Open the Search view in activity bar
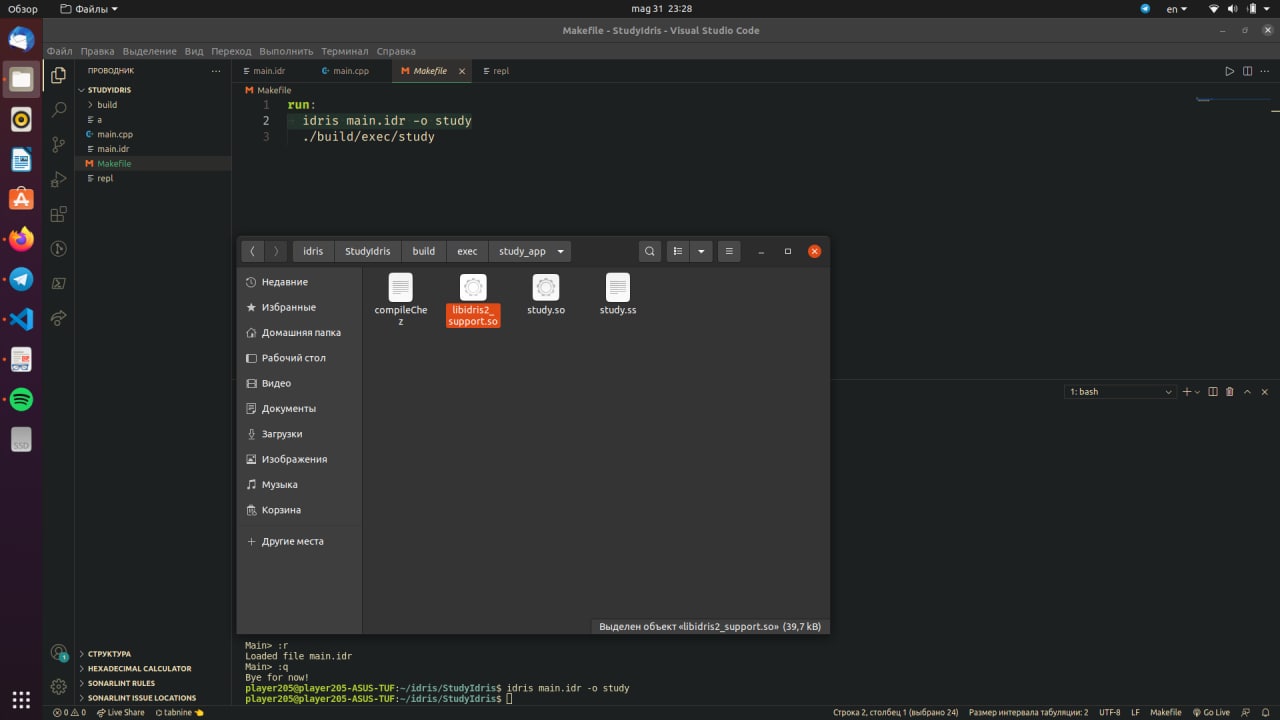 59,109
